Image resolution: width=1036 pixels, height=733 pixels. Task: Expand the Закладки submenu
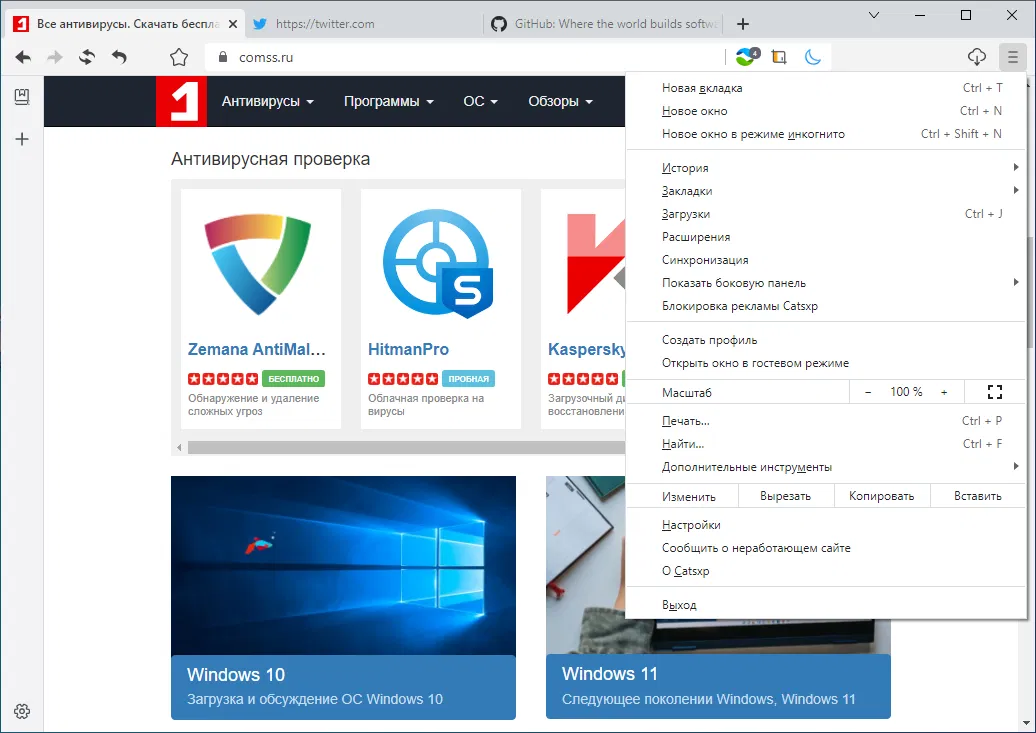click(826, 191)
